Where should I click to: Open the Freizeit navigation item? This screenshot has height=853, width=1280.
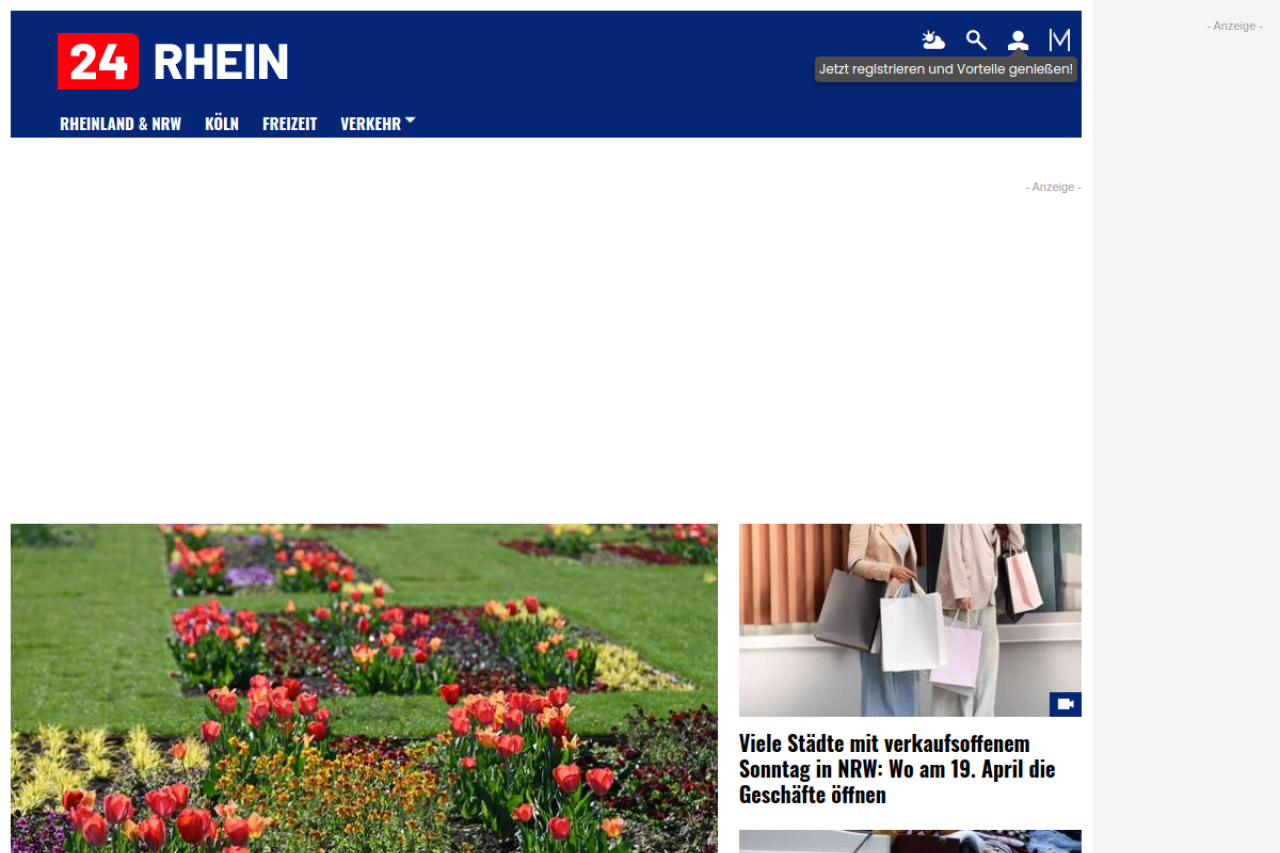click(289, 124)
